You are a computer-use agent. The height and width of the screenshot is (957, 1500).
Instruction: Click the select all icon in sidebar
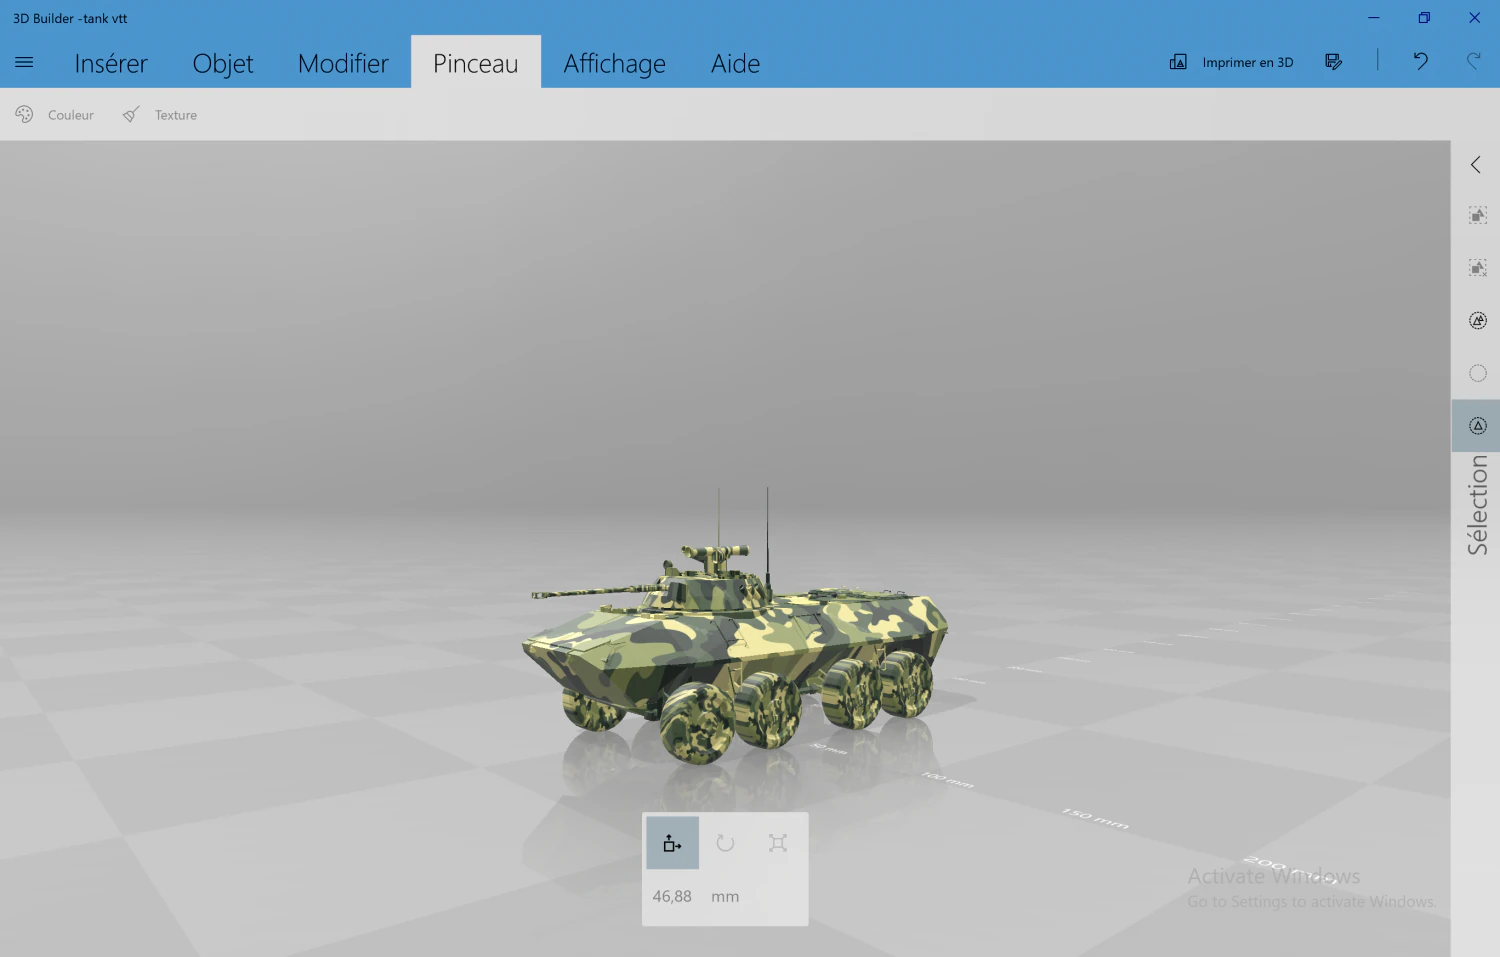(x=1478, y=215)
